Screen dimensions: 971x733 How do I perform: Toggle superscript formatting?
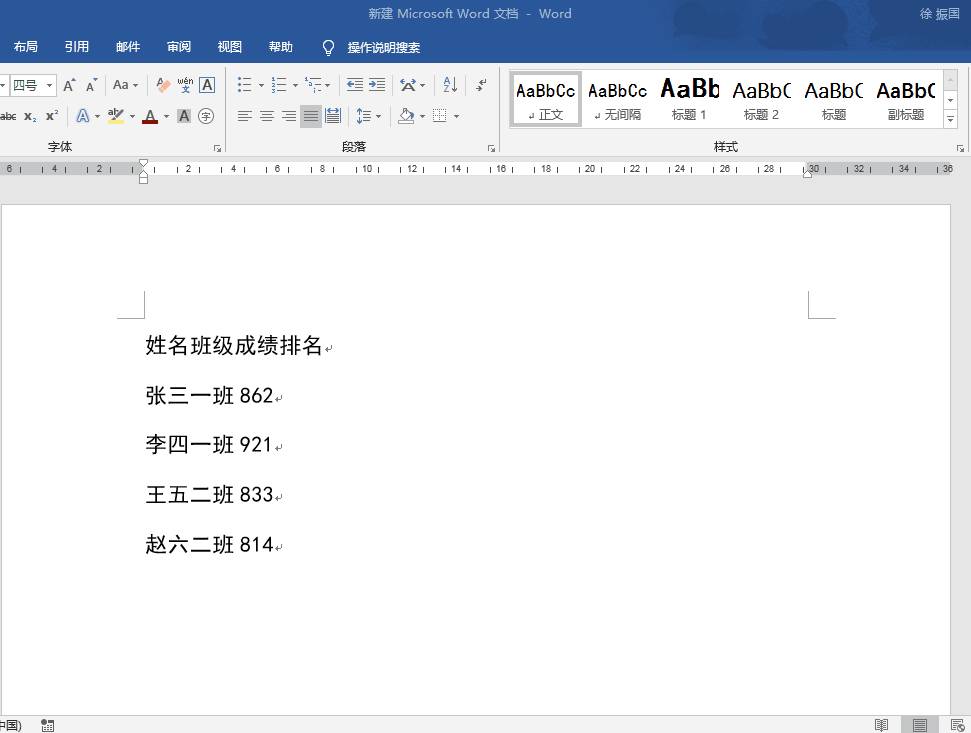(x=53, y=116)
